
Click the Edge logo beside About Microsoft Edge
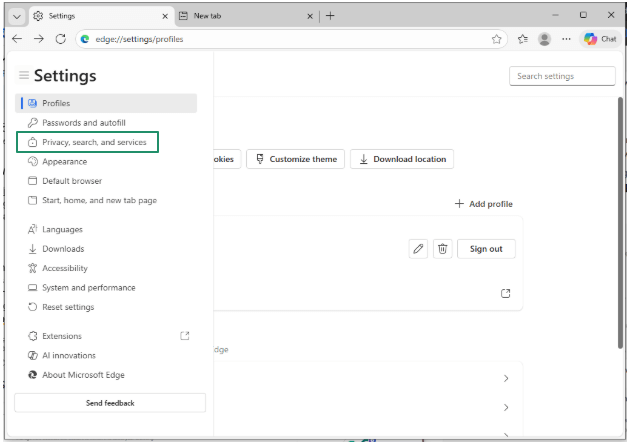33,375
